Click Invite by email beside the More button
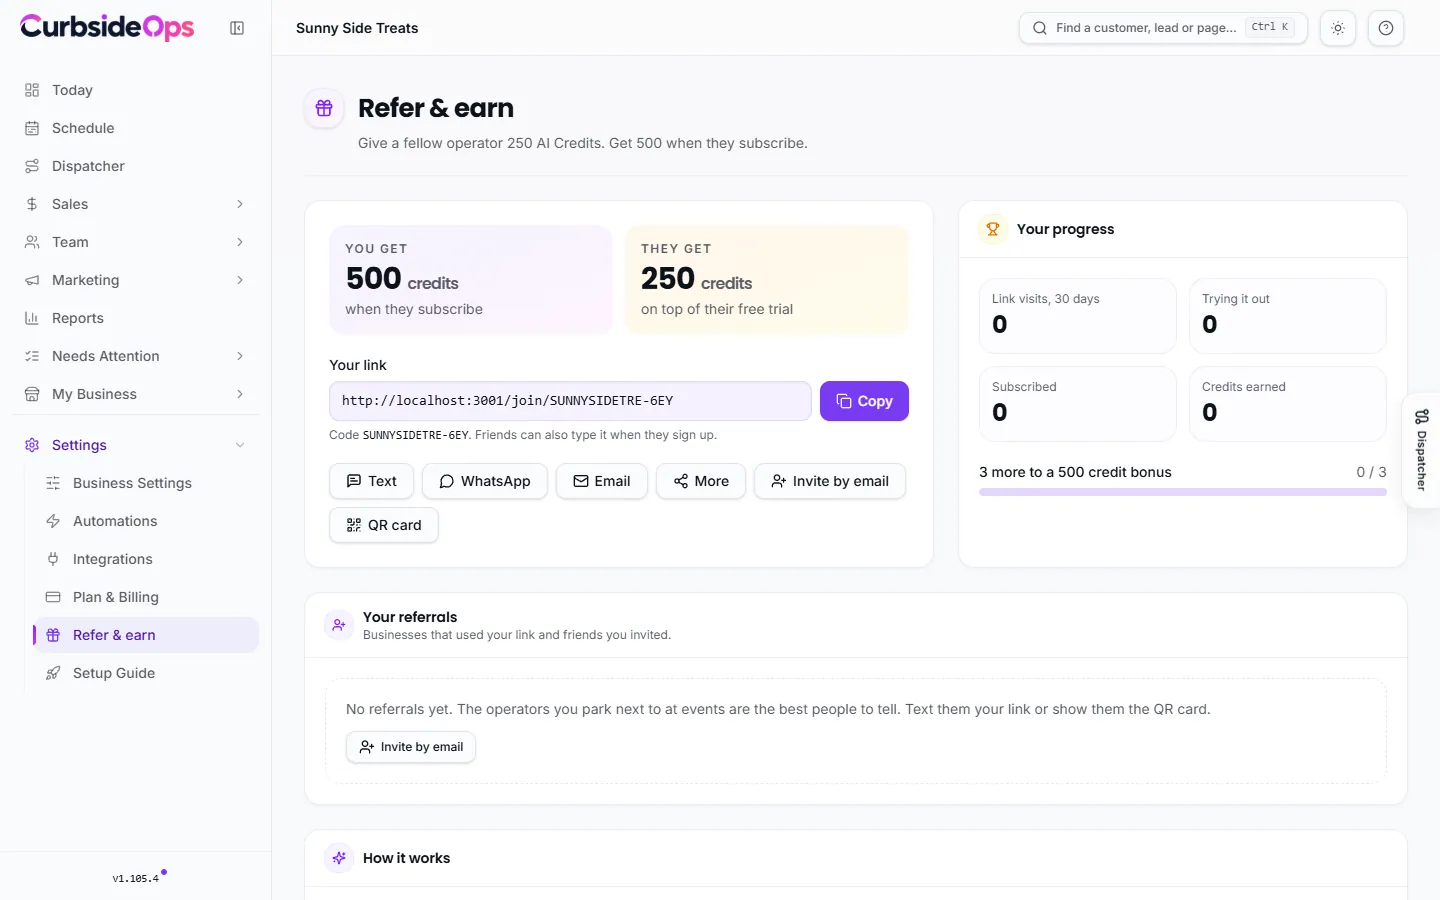 point(830,481)
